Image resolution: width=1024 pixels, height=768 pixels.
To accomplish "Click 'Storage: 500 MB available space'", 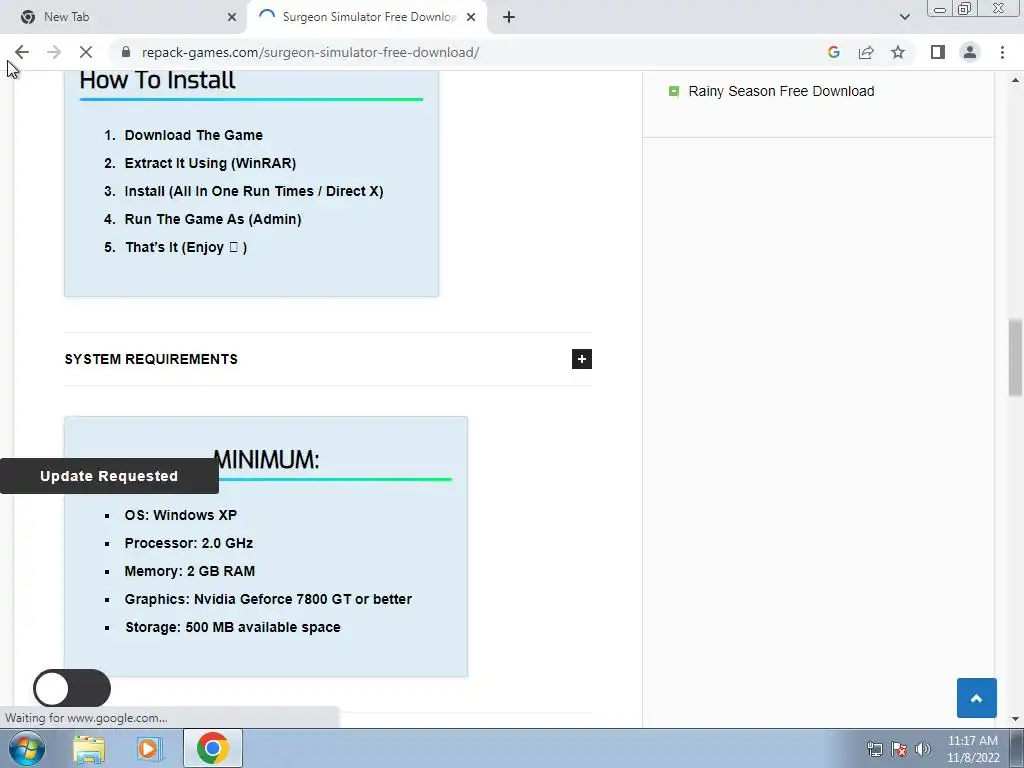I will (232, 628).
